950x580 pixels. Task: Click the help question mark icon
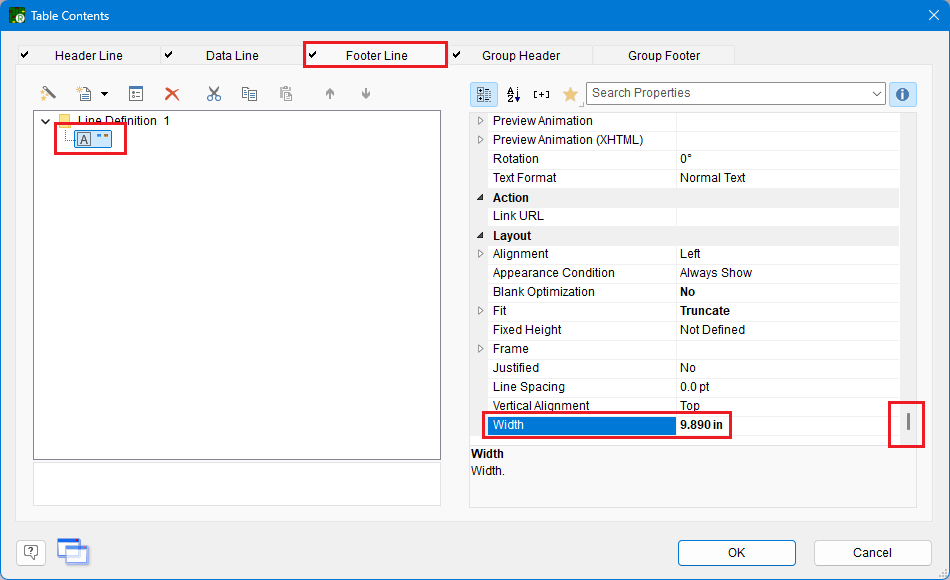tap(31, 552)
